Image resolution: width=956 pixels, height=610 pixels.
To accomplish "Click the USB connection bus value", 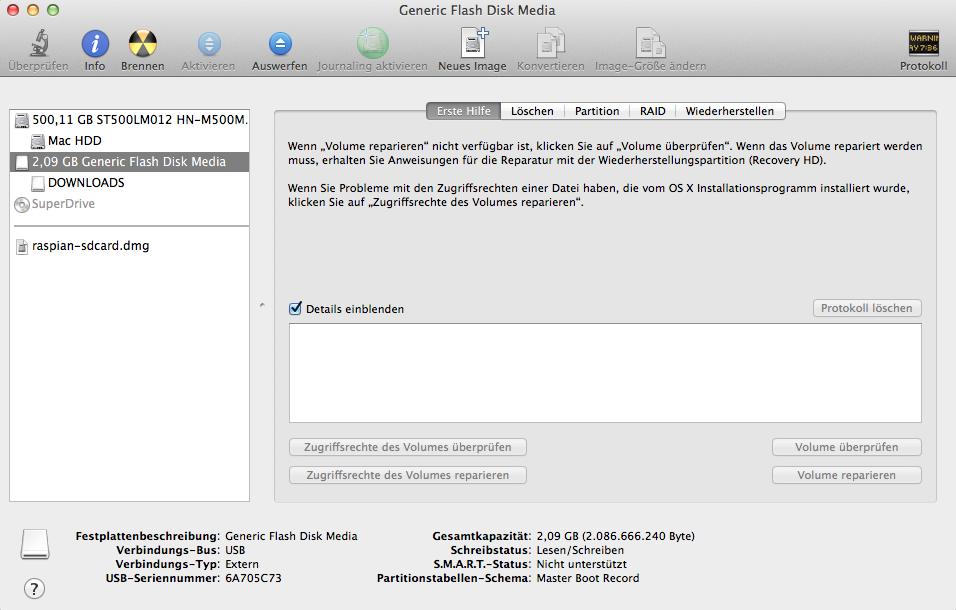I will tap(235, 550).
